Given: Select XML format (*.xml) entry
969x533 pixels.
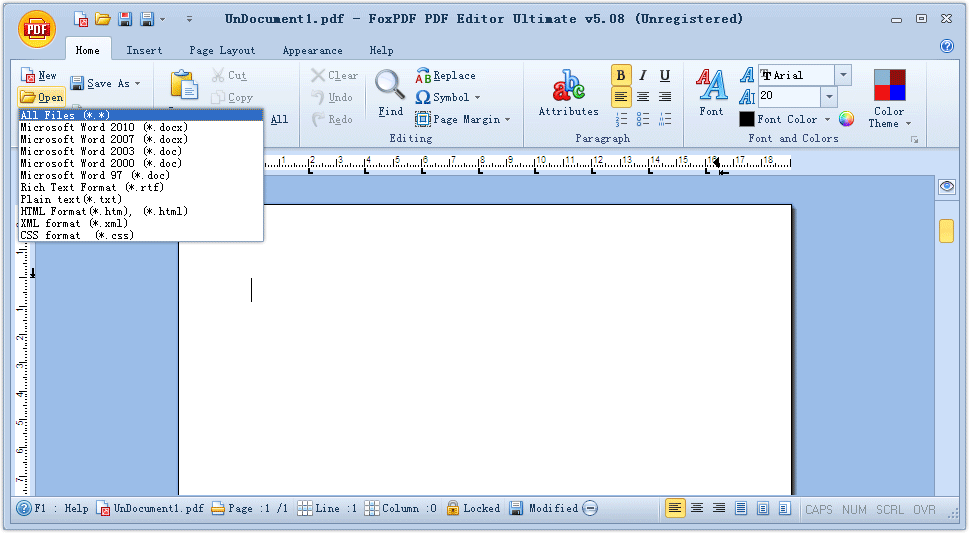Looking at the screenshot, I should pyautogui.click(x=141, y=223).
